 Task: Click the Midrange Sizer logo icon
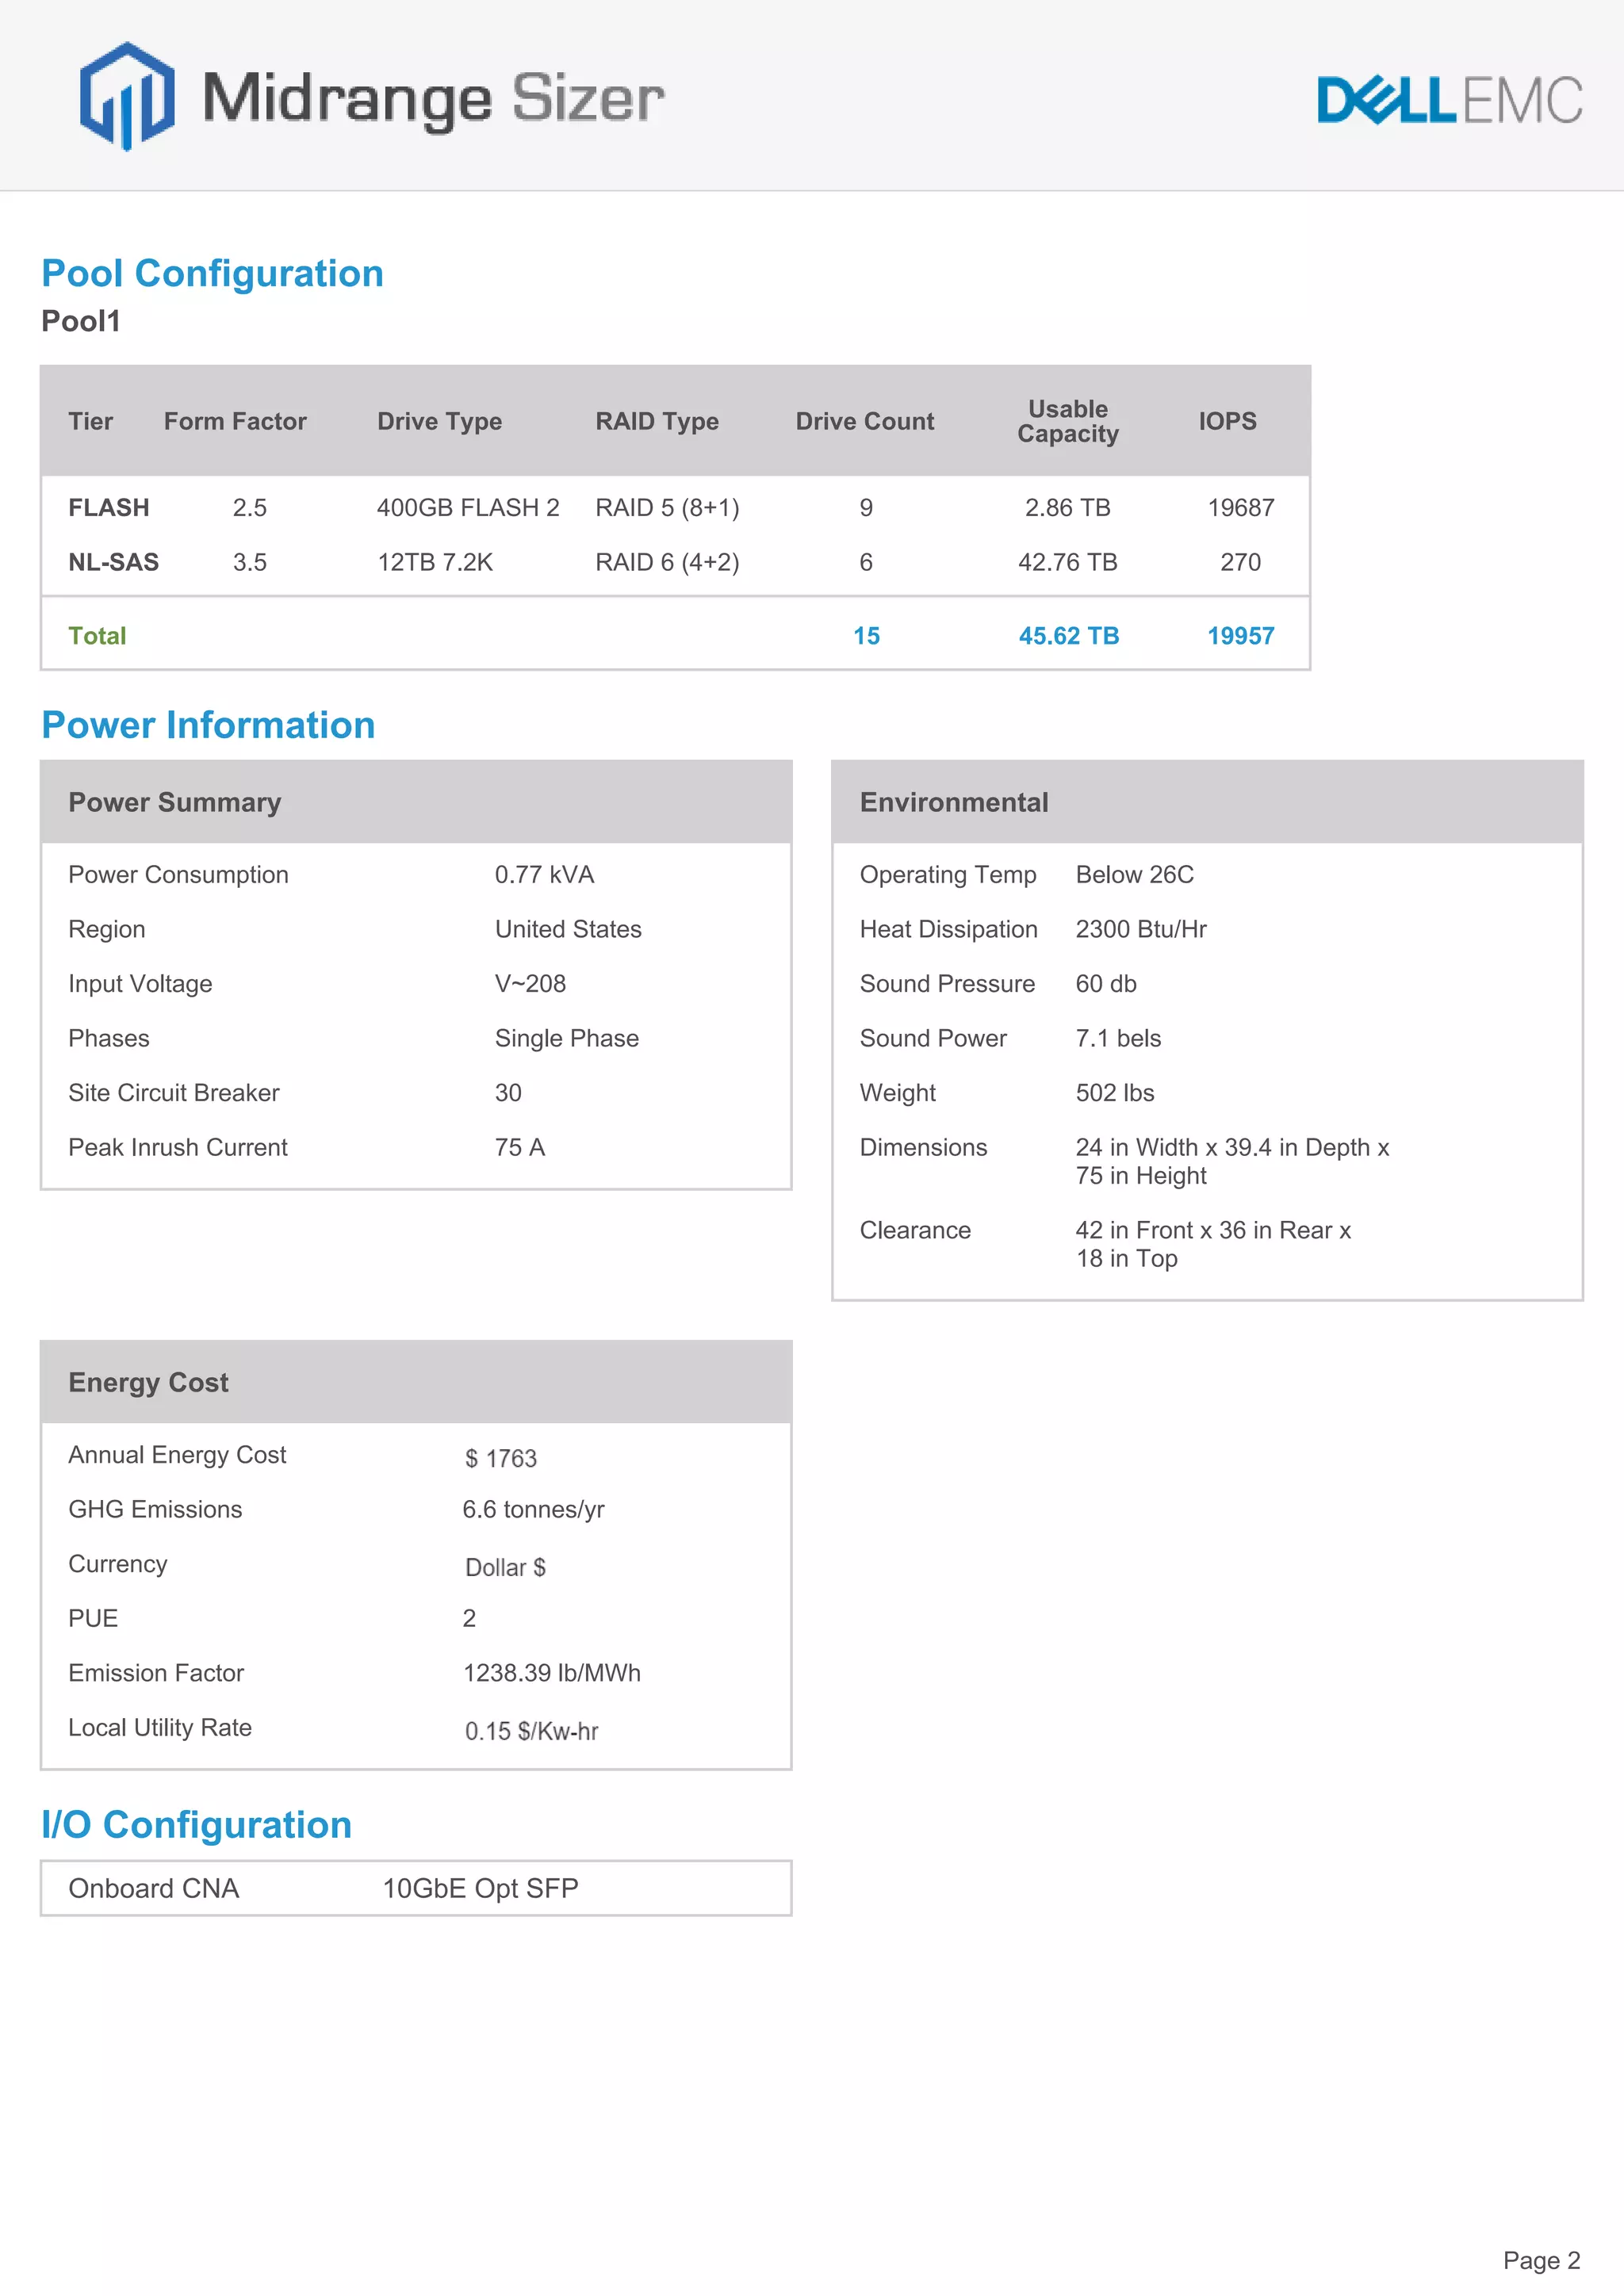click(127, 97)
